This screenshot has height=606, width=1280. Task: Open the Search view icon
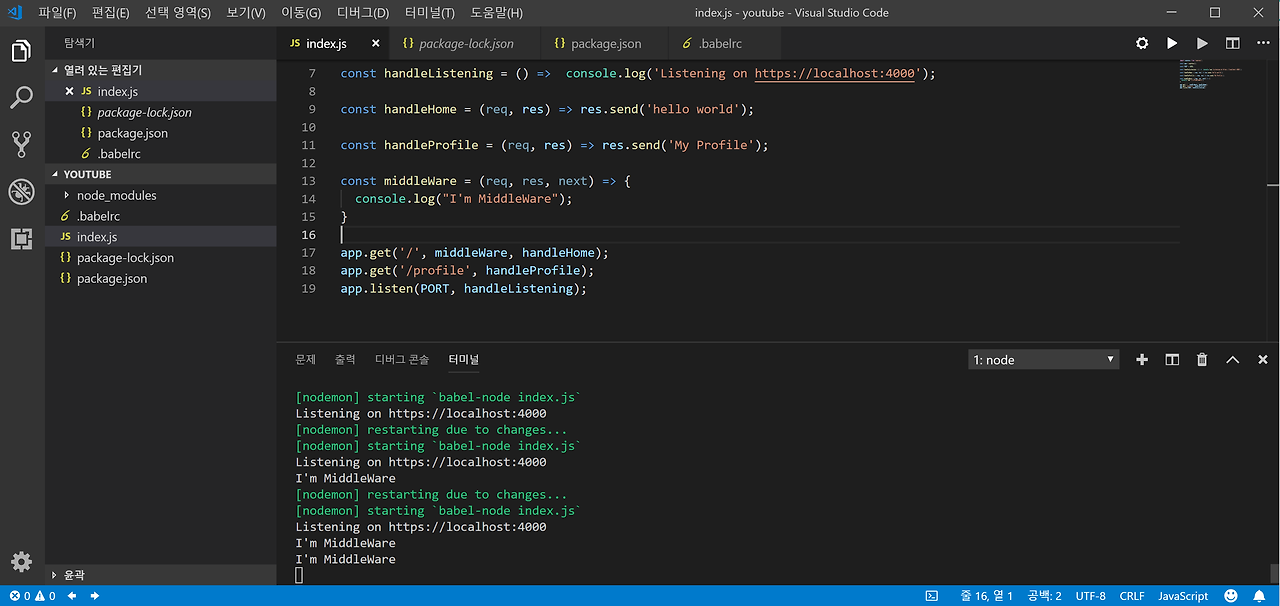pos(21,98)
